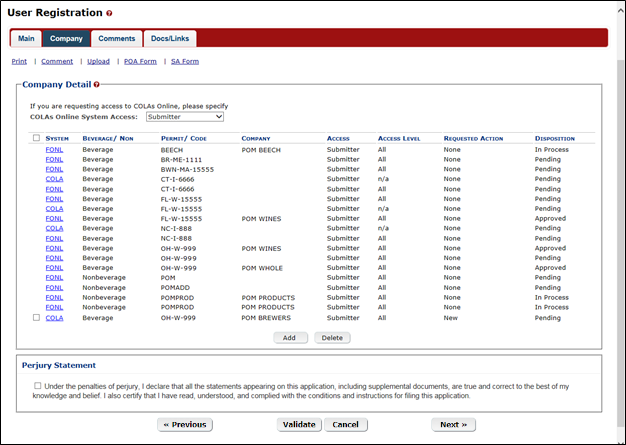Open the Comments tab

[116, 39]
